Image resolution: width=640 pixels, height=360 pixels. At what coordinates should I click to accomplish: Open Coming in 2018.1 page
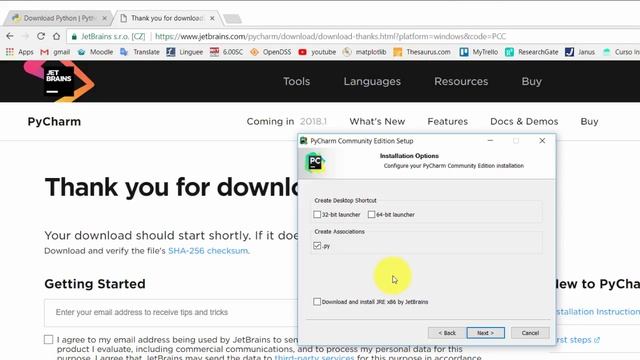click(x=287, y=122)
